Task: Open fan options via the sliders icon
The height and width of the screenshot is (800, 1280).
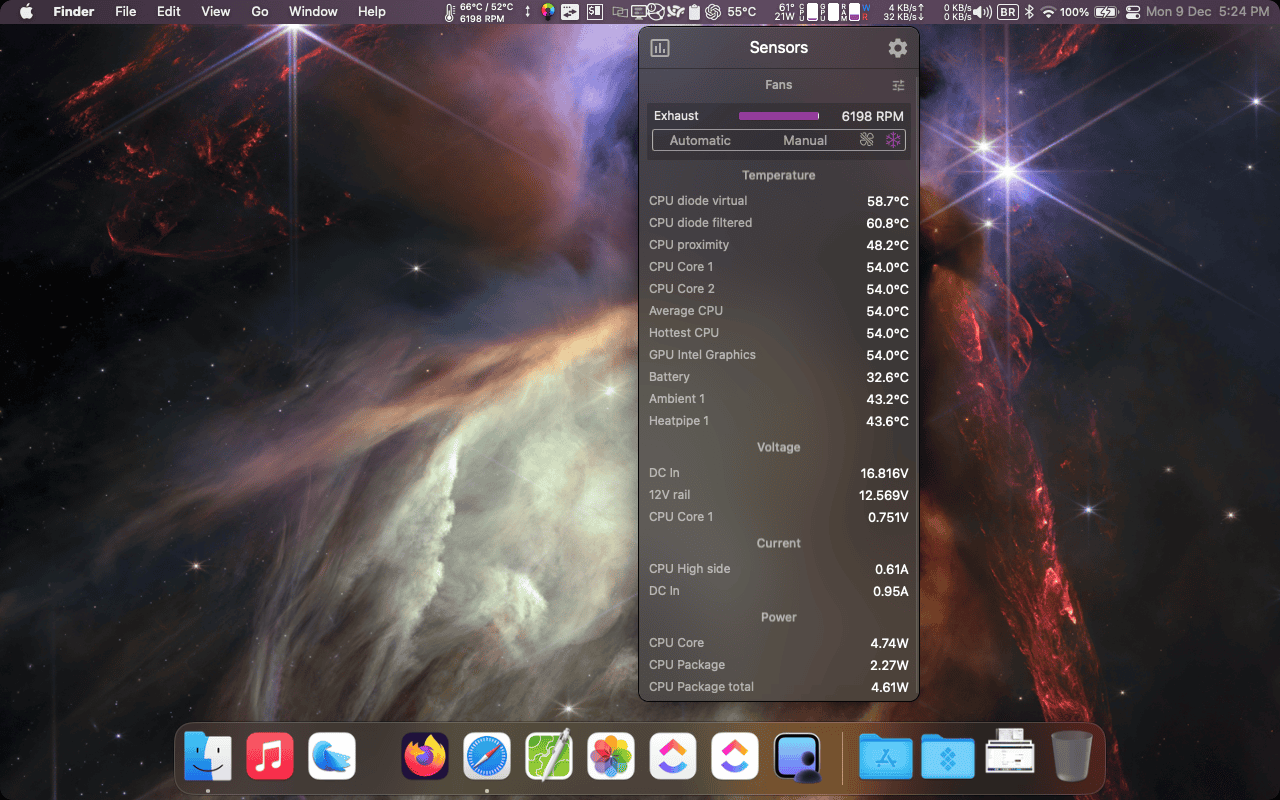Action: point(897,85)
